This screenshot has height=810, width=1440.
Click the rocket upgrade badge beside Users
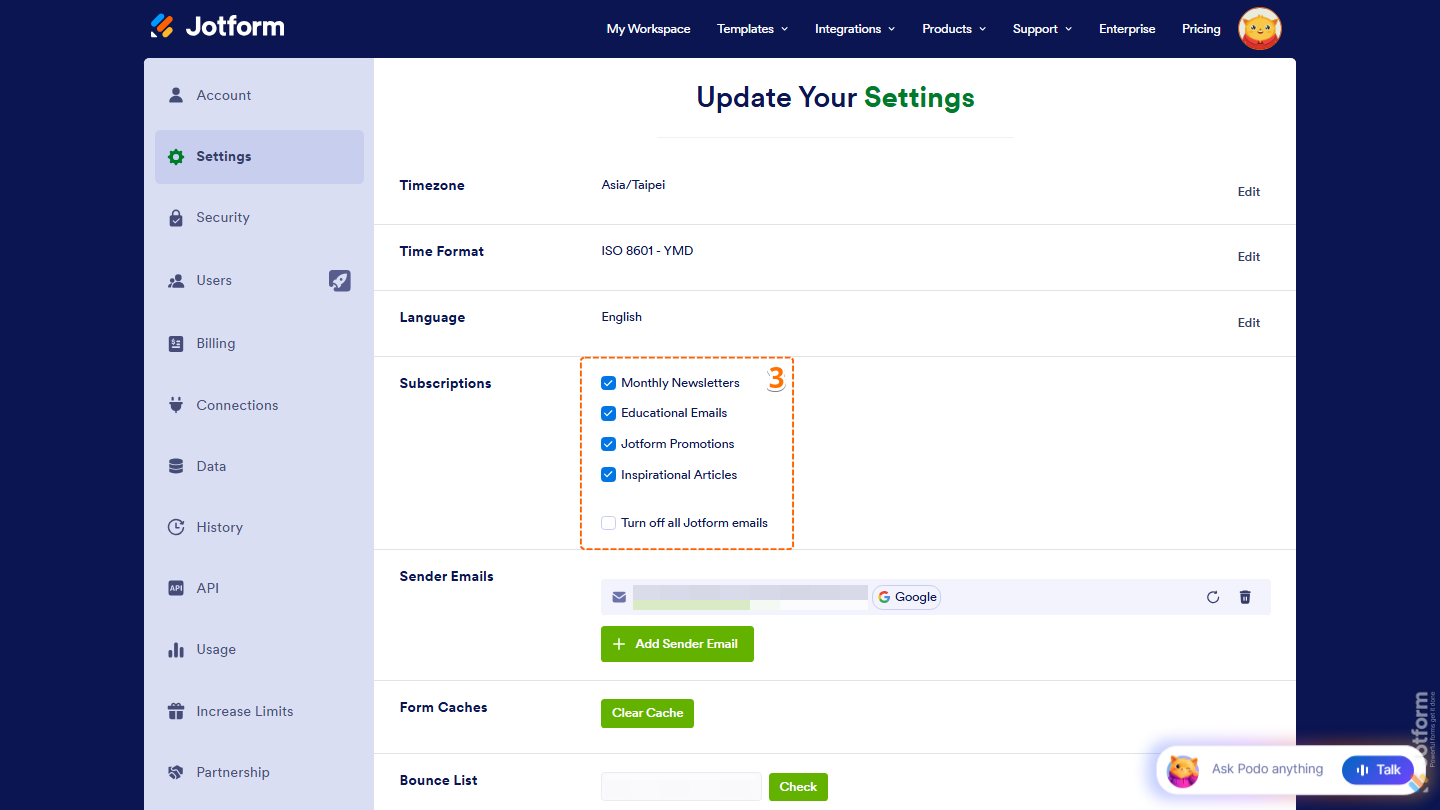click(x=340, y=281)
